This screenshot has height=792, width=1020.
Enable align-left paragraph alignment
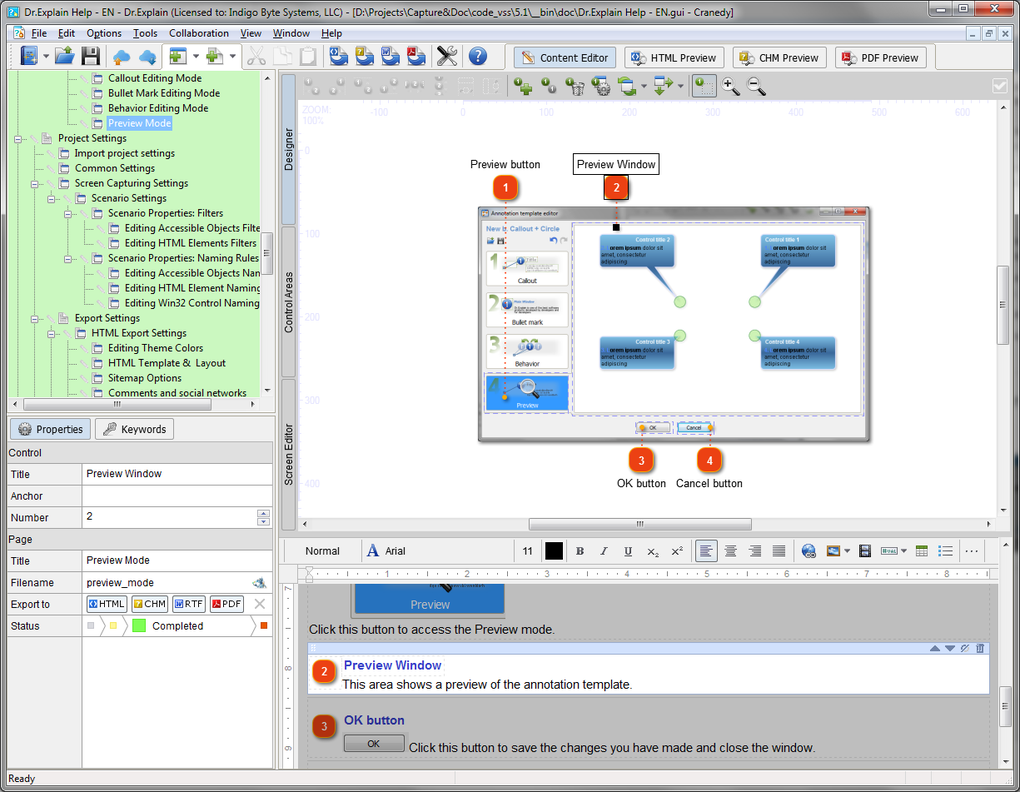706,551
